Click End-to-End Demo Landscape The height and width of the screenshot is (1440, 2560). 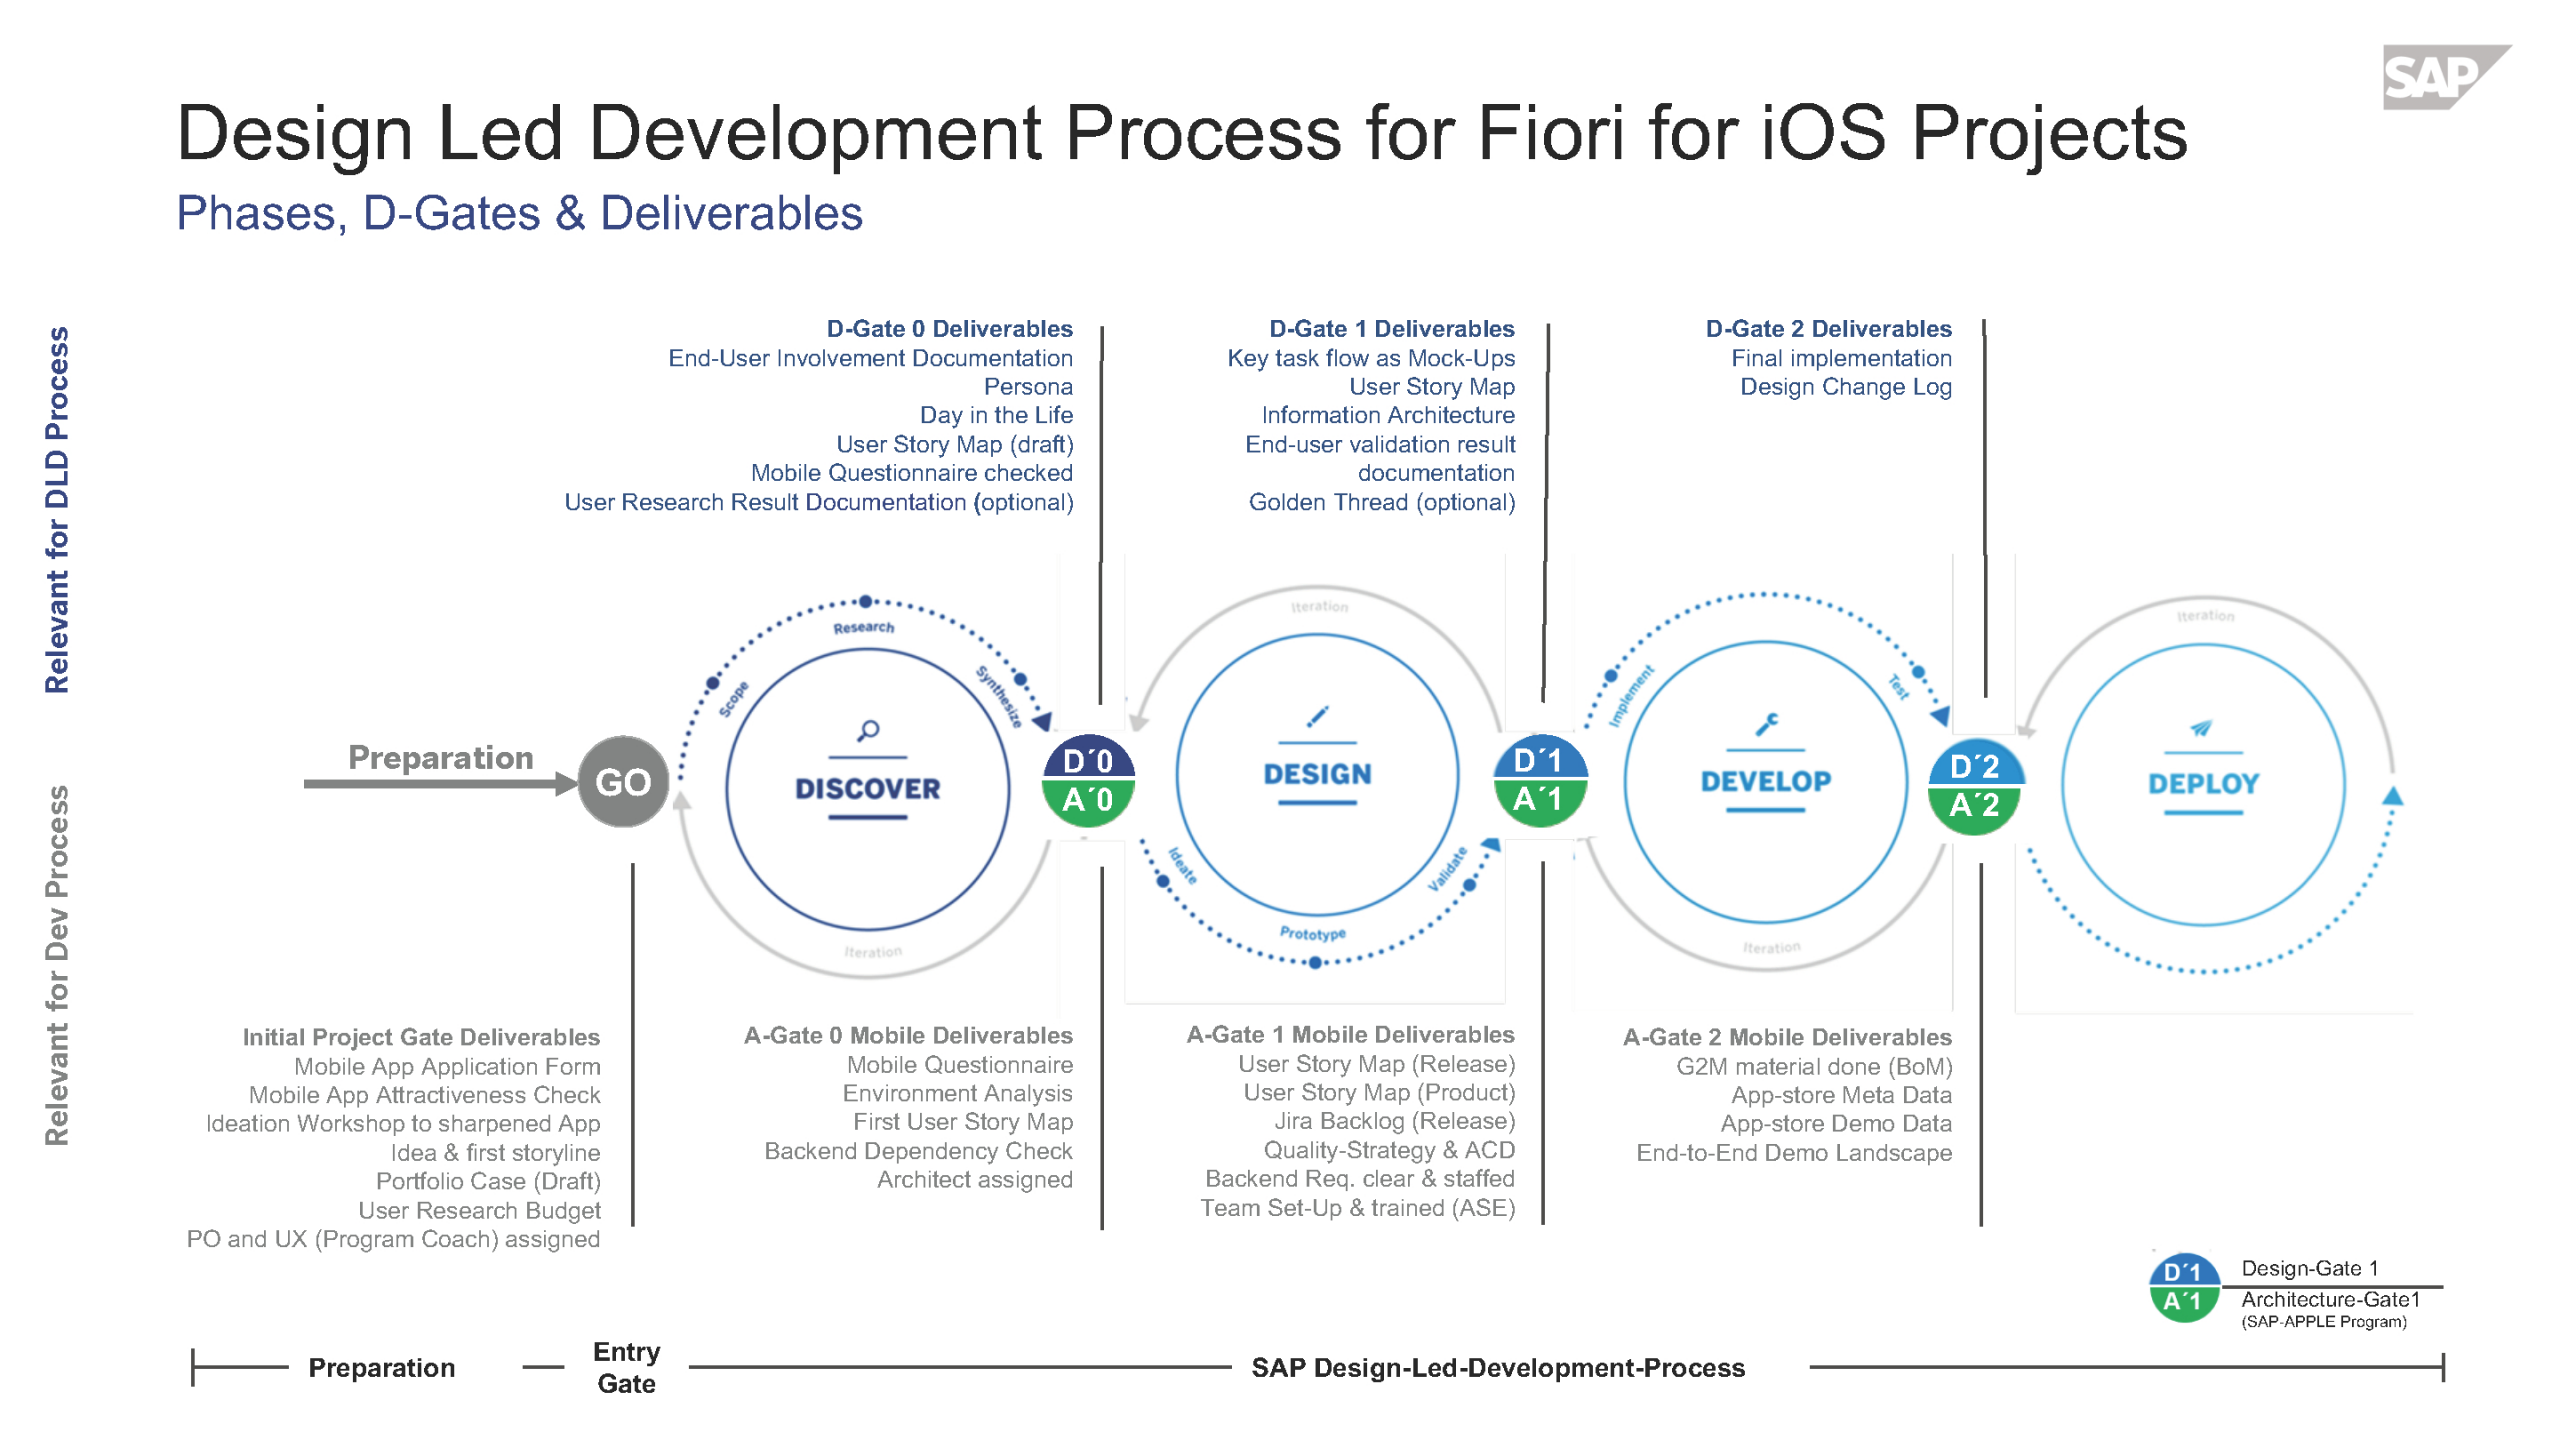click(1794, 1153)
